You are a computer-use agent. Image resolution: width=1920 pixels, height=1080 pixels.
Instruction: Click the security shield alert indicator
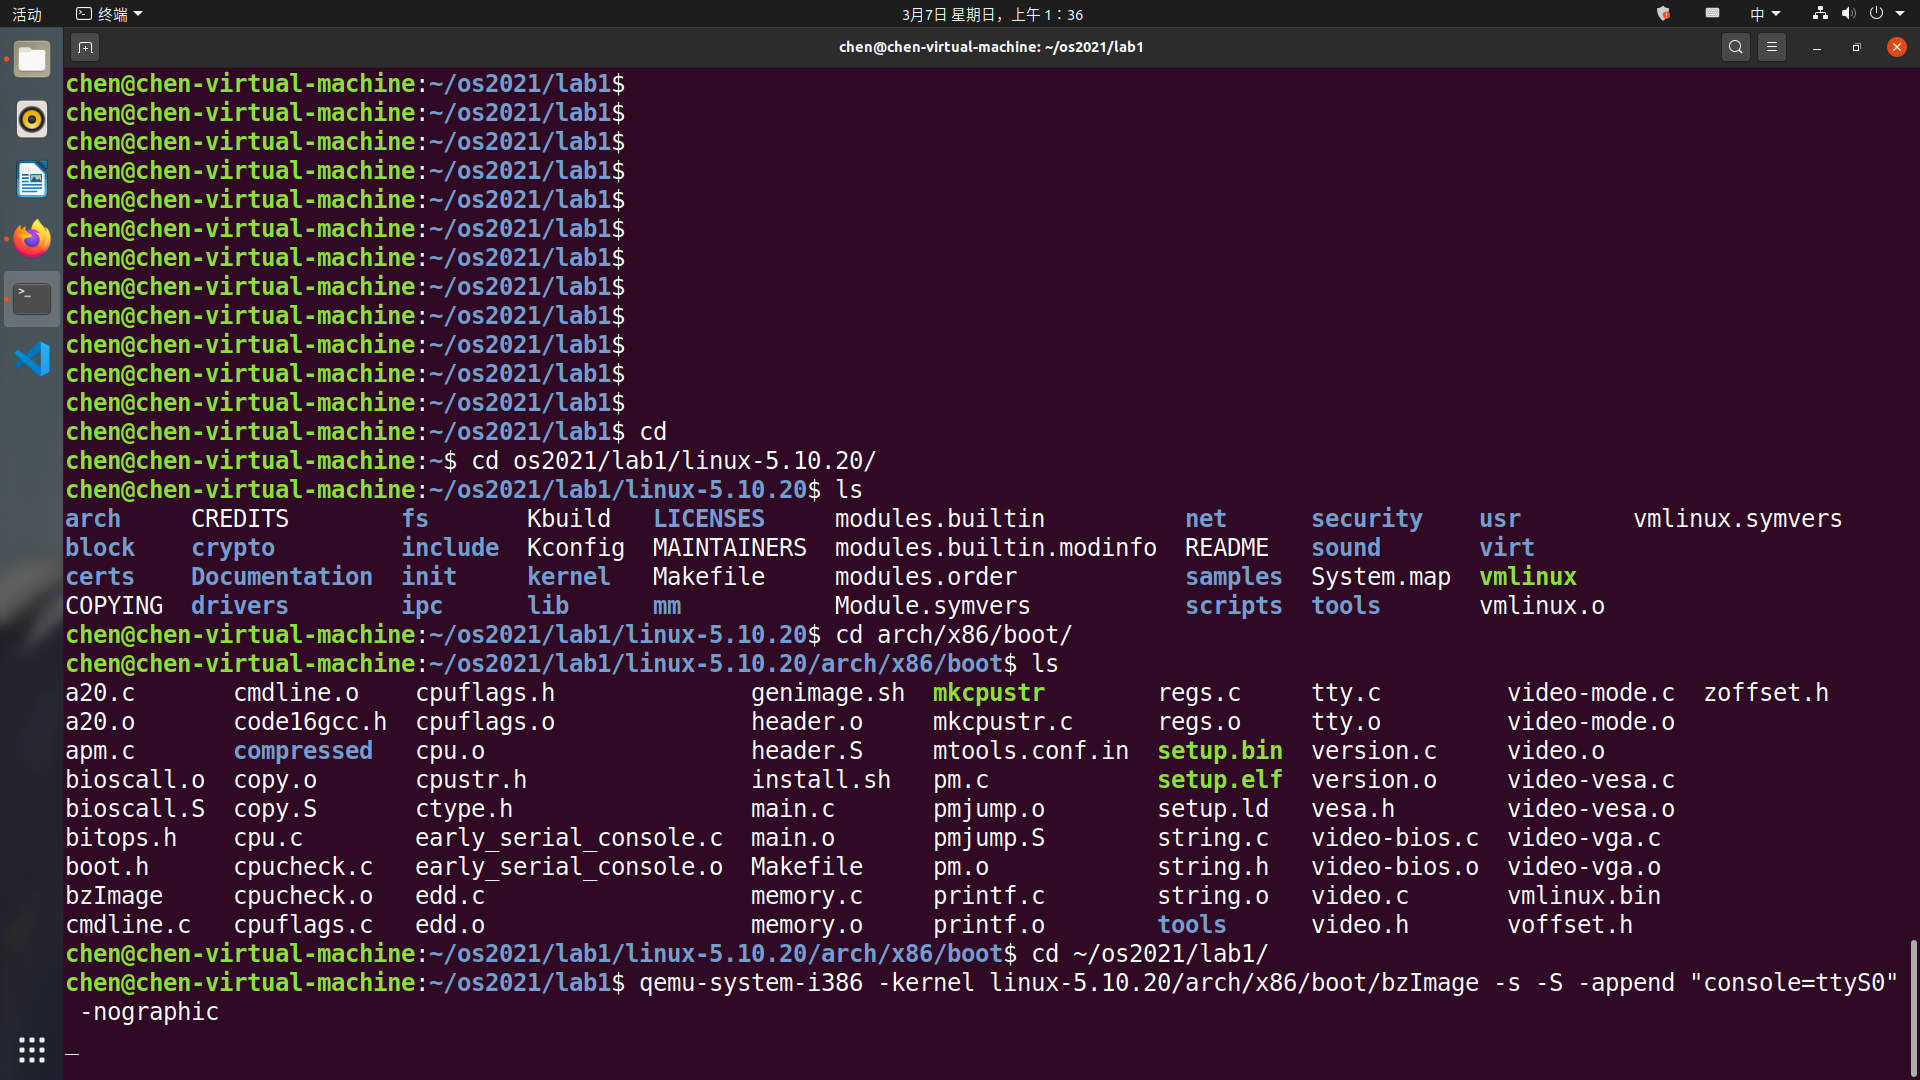pos(1664,14)
